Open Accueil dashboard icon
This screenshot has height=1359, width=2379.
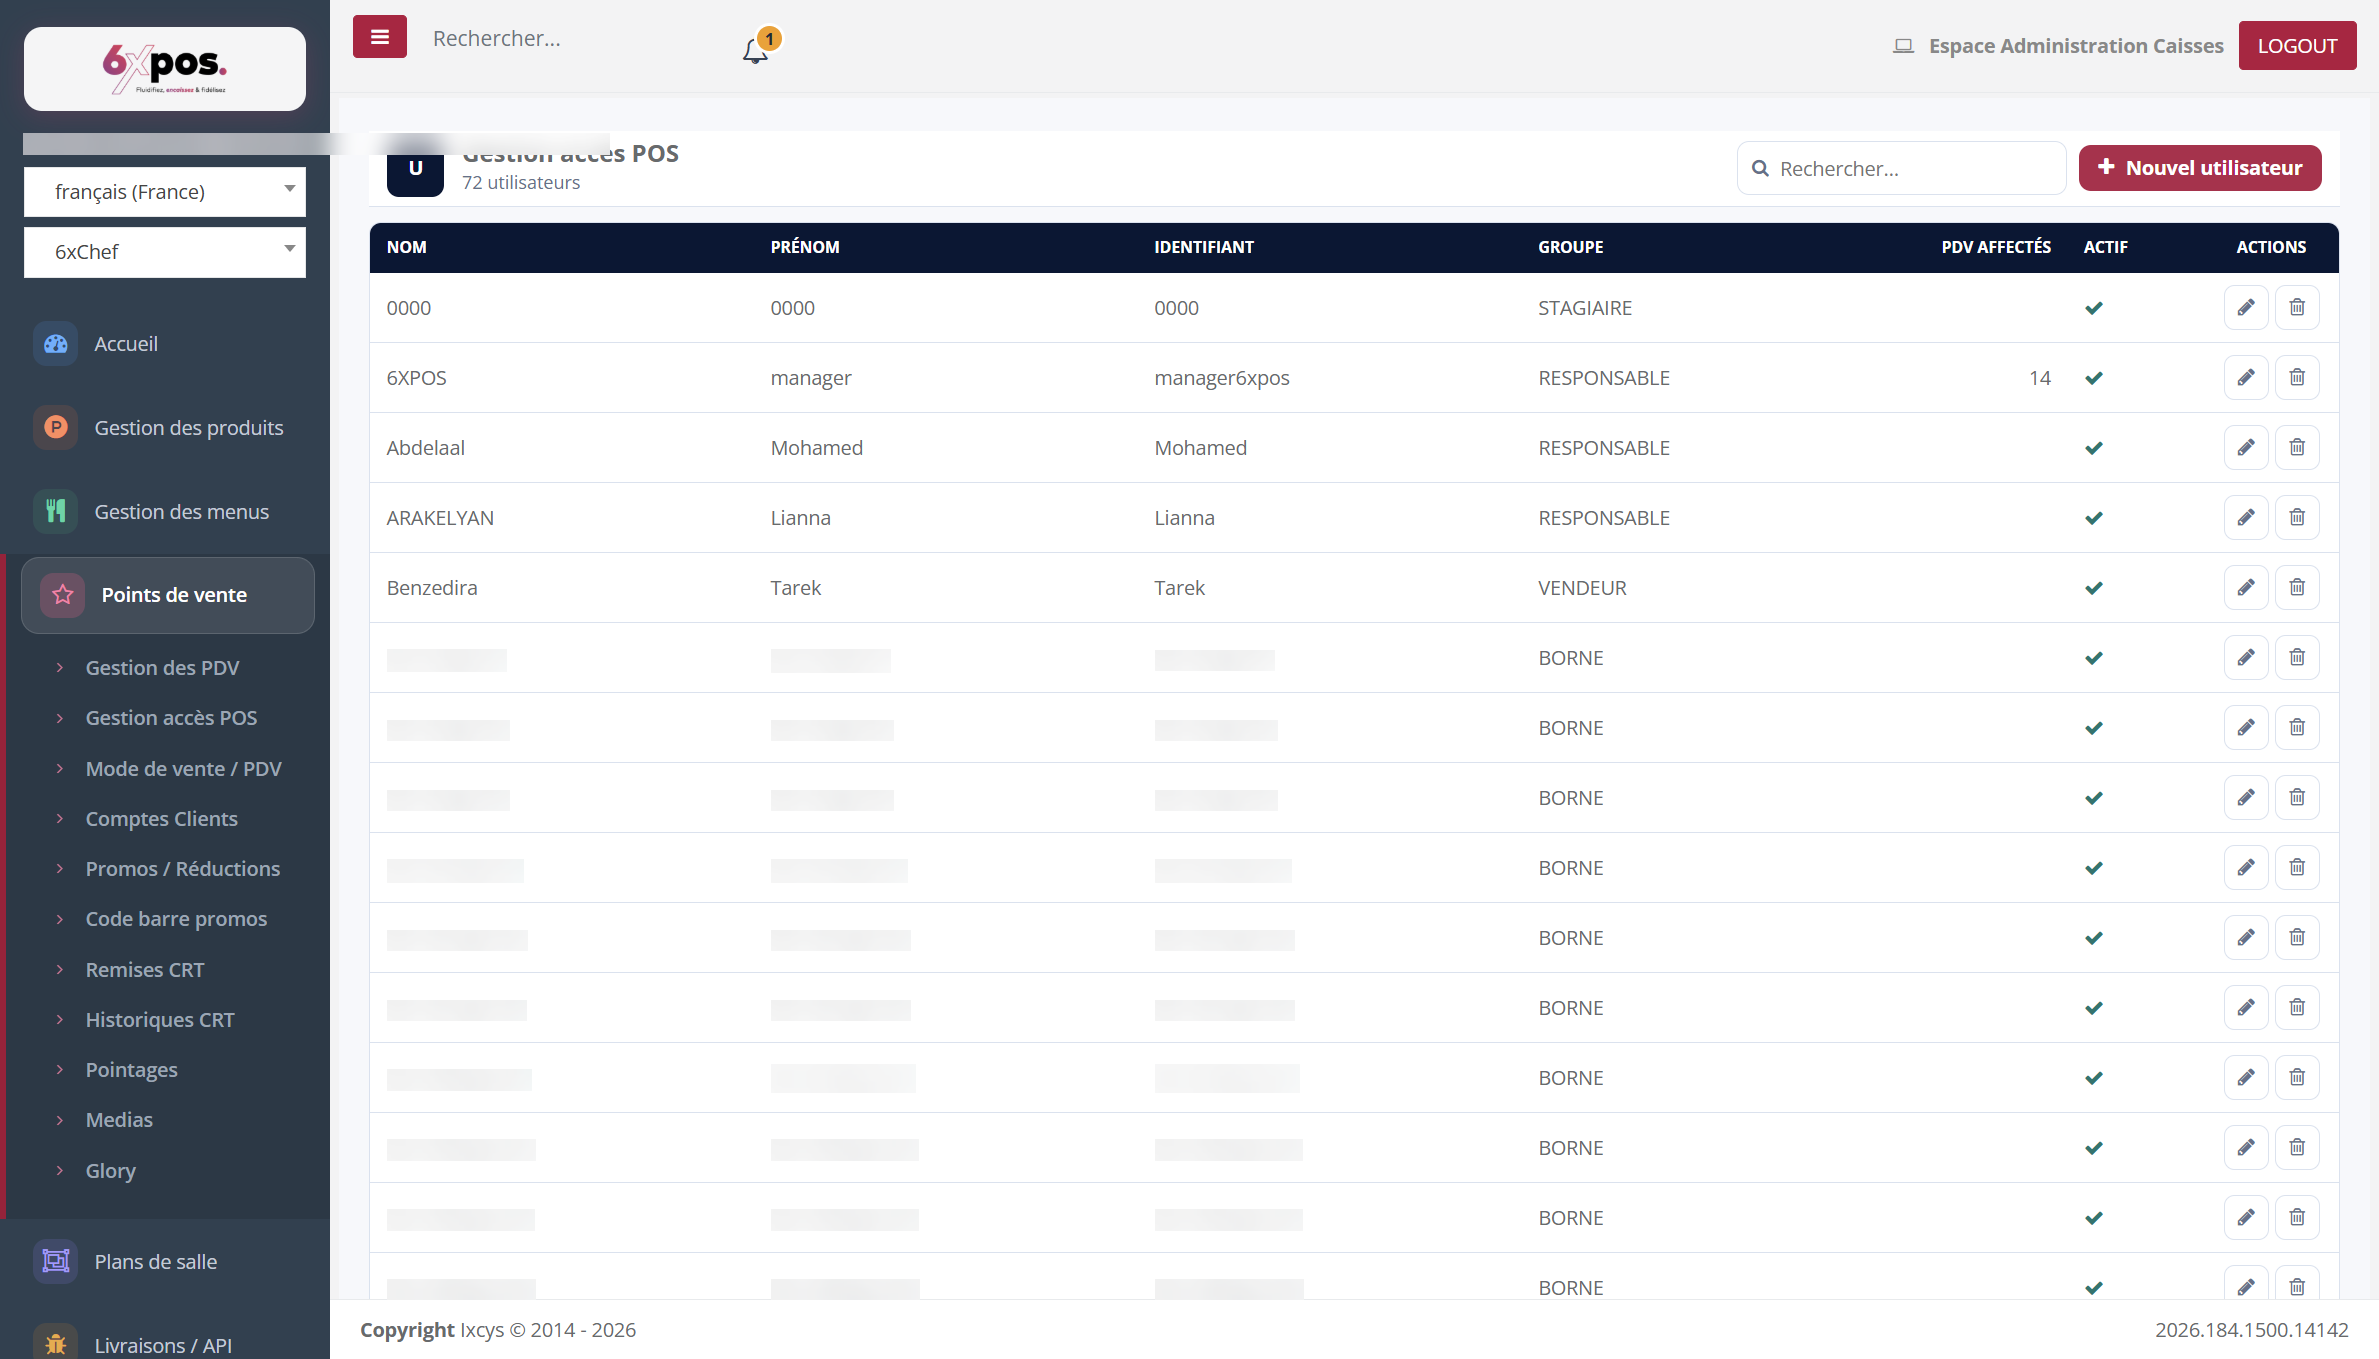(56, 344)
